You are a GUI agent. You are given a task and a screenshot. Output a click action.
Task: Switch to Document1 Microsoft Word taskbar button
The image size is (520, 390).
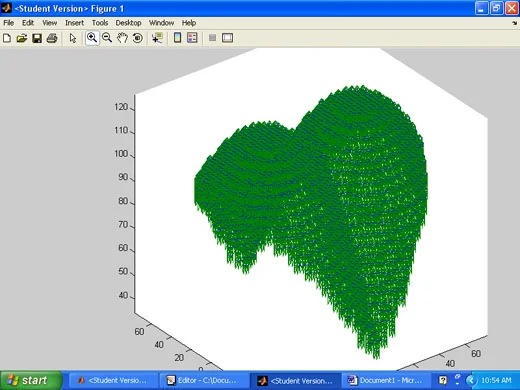tap(385, 380)
